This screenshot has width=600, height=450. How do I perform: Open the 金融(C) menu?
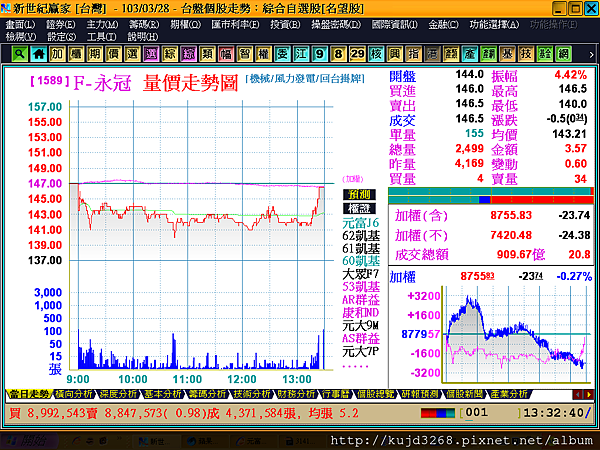[x=443, y=25]
